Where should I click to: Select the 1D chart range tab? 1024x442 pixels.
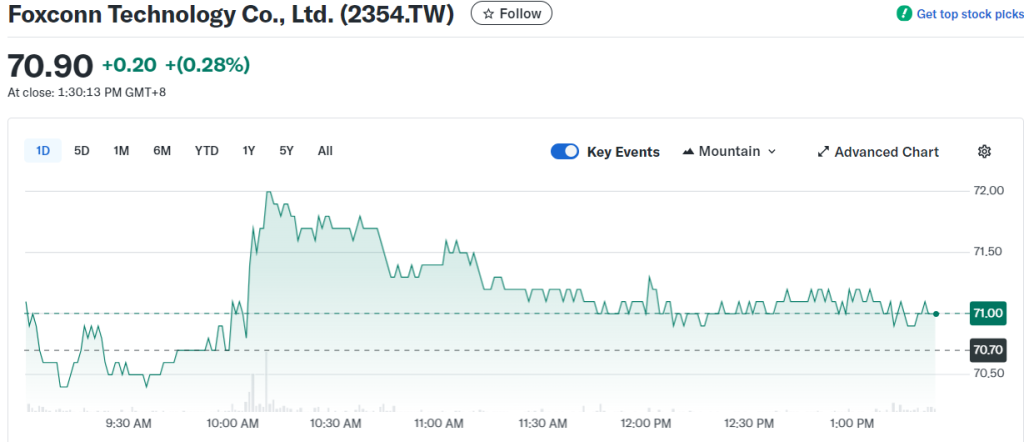coord(43,151)
